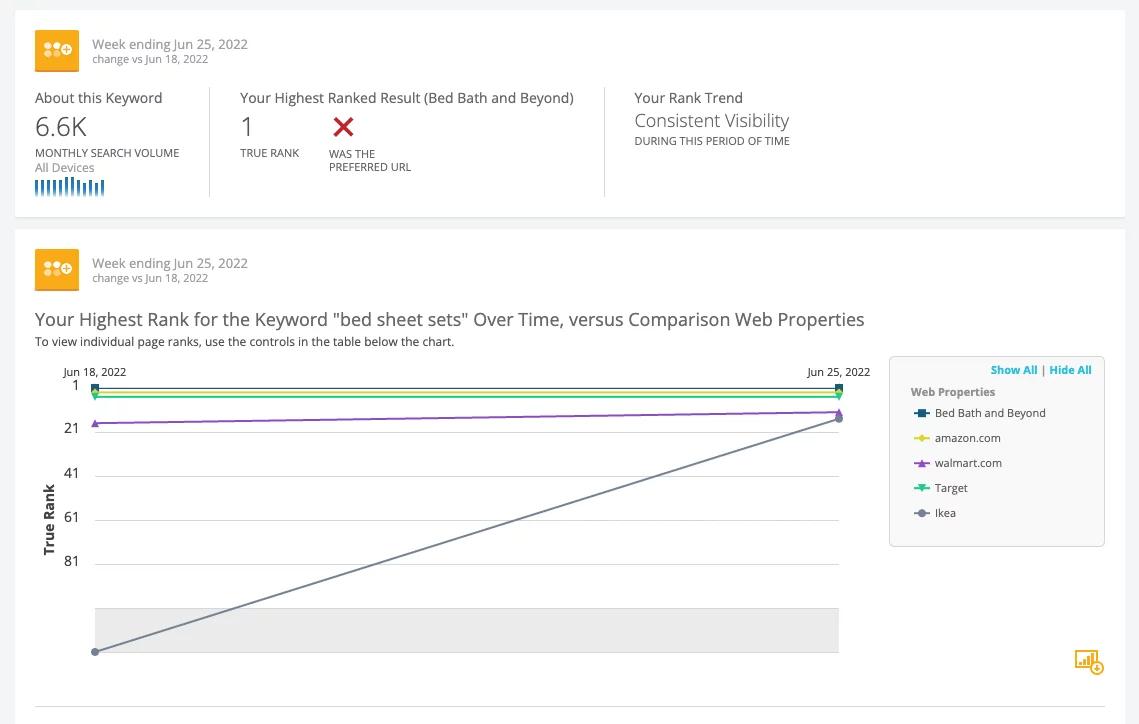The image size is (1139, 724).
Task: Click the chart export icon below the legend
Action: (x=1088, y=661)
